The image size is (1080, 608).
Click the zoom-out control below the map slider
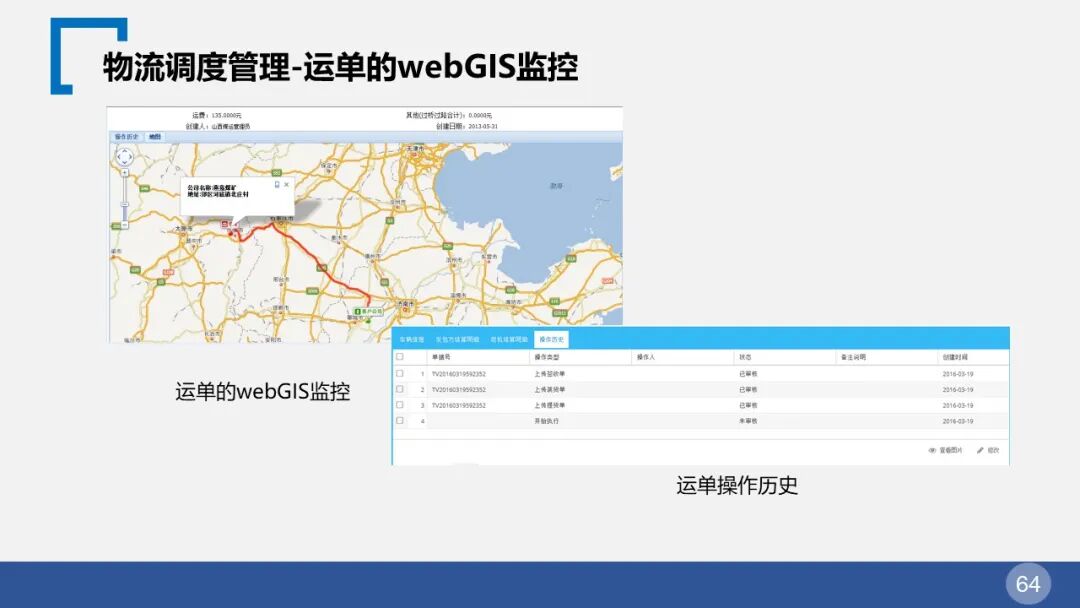[x=123, y=223]
